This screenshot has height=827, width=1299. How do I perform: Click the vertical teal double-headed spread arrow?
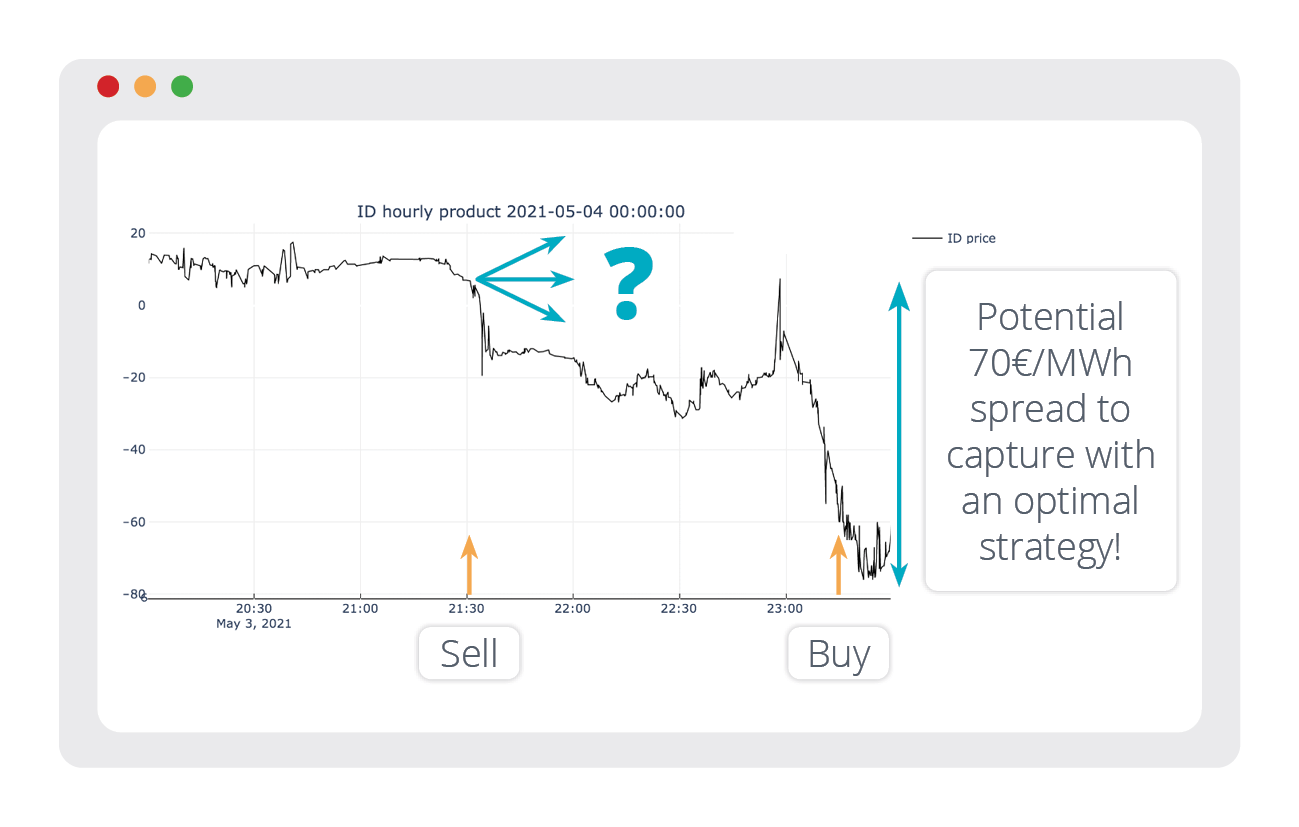tap(899, 433)
